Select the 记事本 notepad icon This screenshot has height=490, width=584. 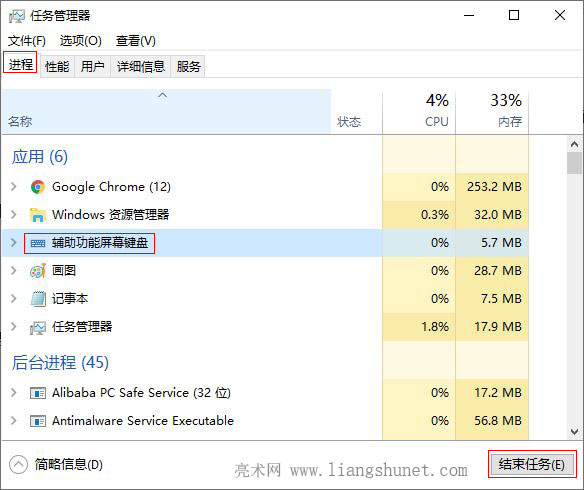click(x=38, y=299)
